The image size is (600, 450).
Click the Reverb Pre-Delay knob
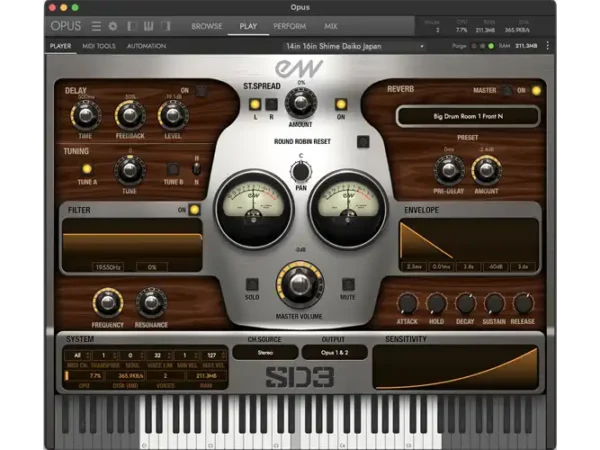pos(448,171)
